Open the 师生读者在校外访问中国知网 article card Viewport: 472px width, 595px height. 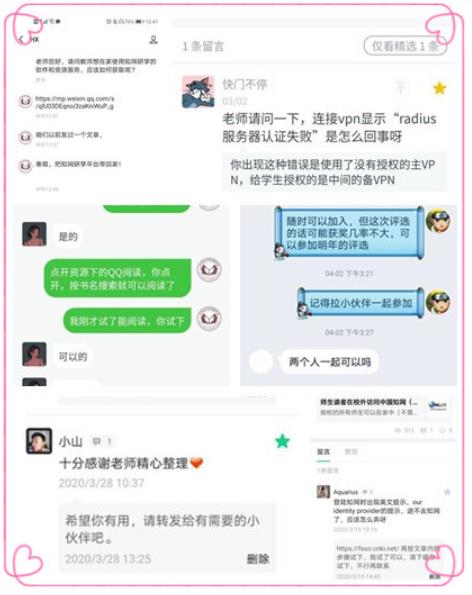click(384, 407)
